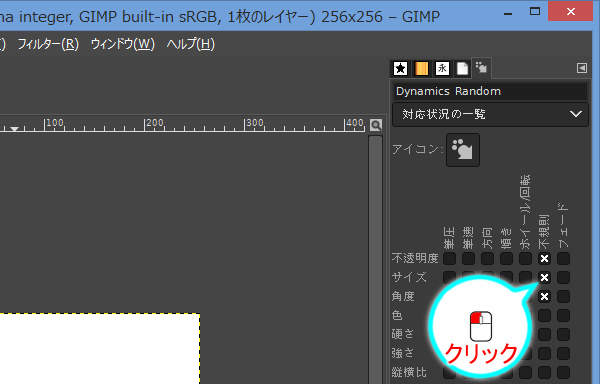Switch to the white document icon tab
Viewport: 600px width, 384px height.
click(x=462, y=69)
